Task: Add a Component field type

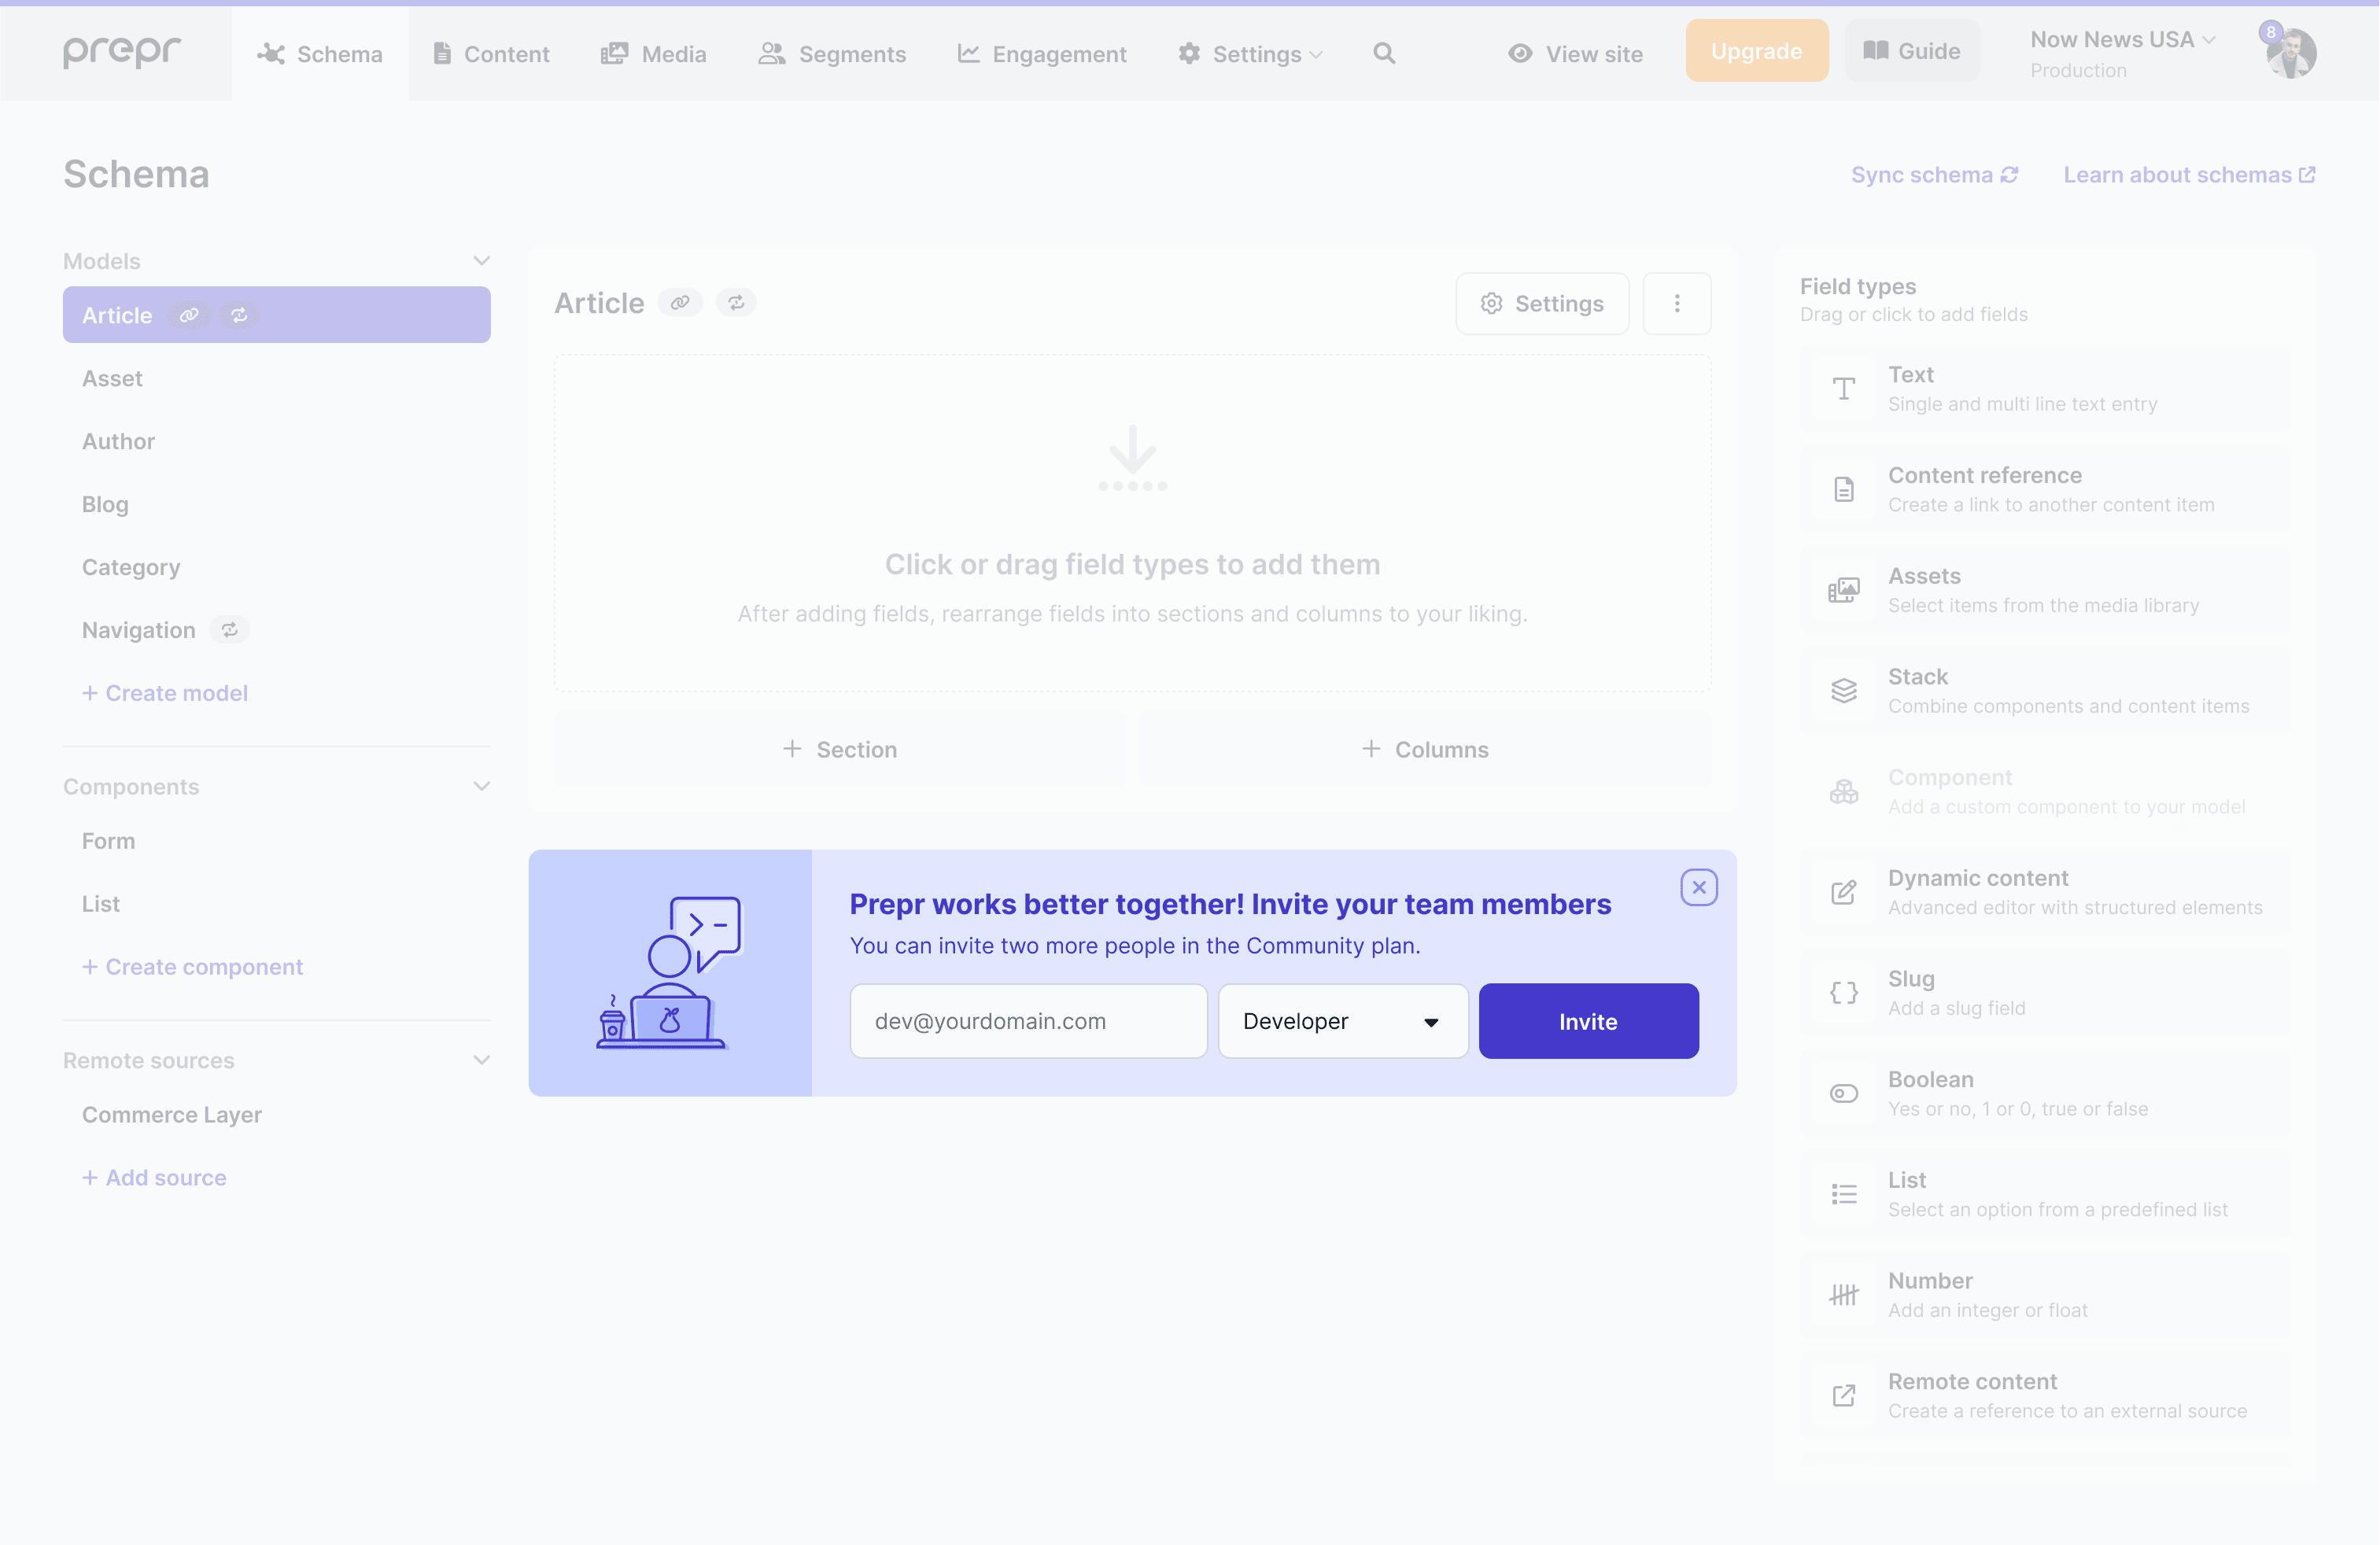Action: coord(2045,791)
